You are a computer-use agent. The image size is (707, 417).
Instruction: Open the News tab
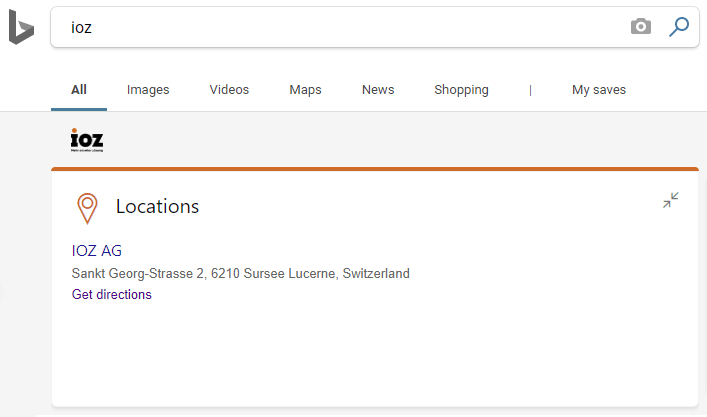coord(378,90)
